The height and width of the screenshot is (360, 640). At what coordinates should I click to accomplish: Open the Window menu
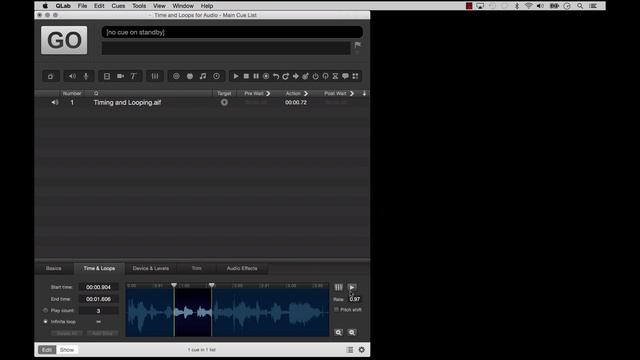[183, 6]
